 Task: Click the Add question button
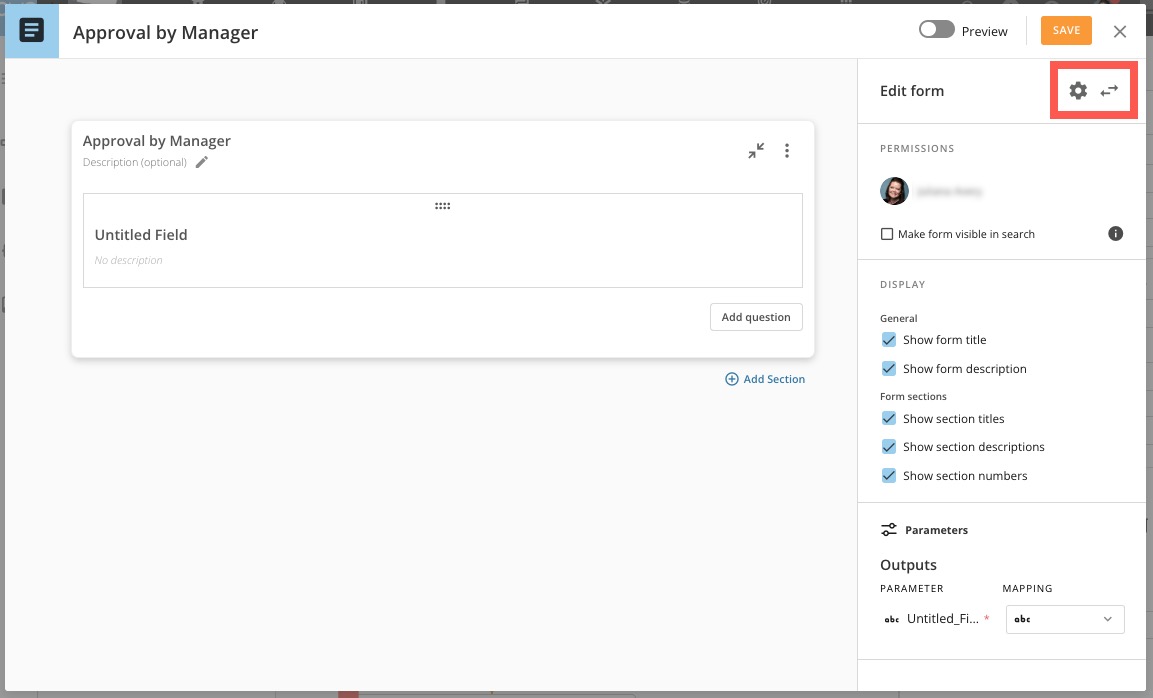point(756,317)
